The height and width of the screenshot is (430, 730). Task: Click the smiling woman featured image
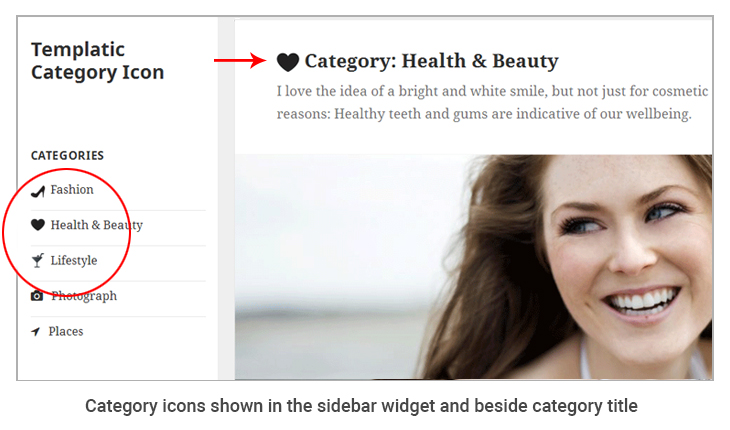(473, 267)
